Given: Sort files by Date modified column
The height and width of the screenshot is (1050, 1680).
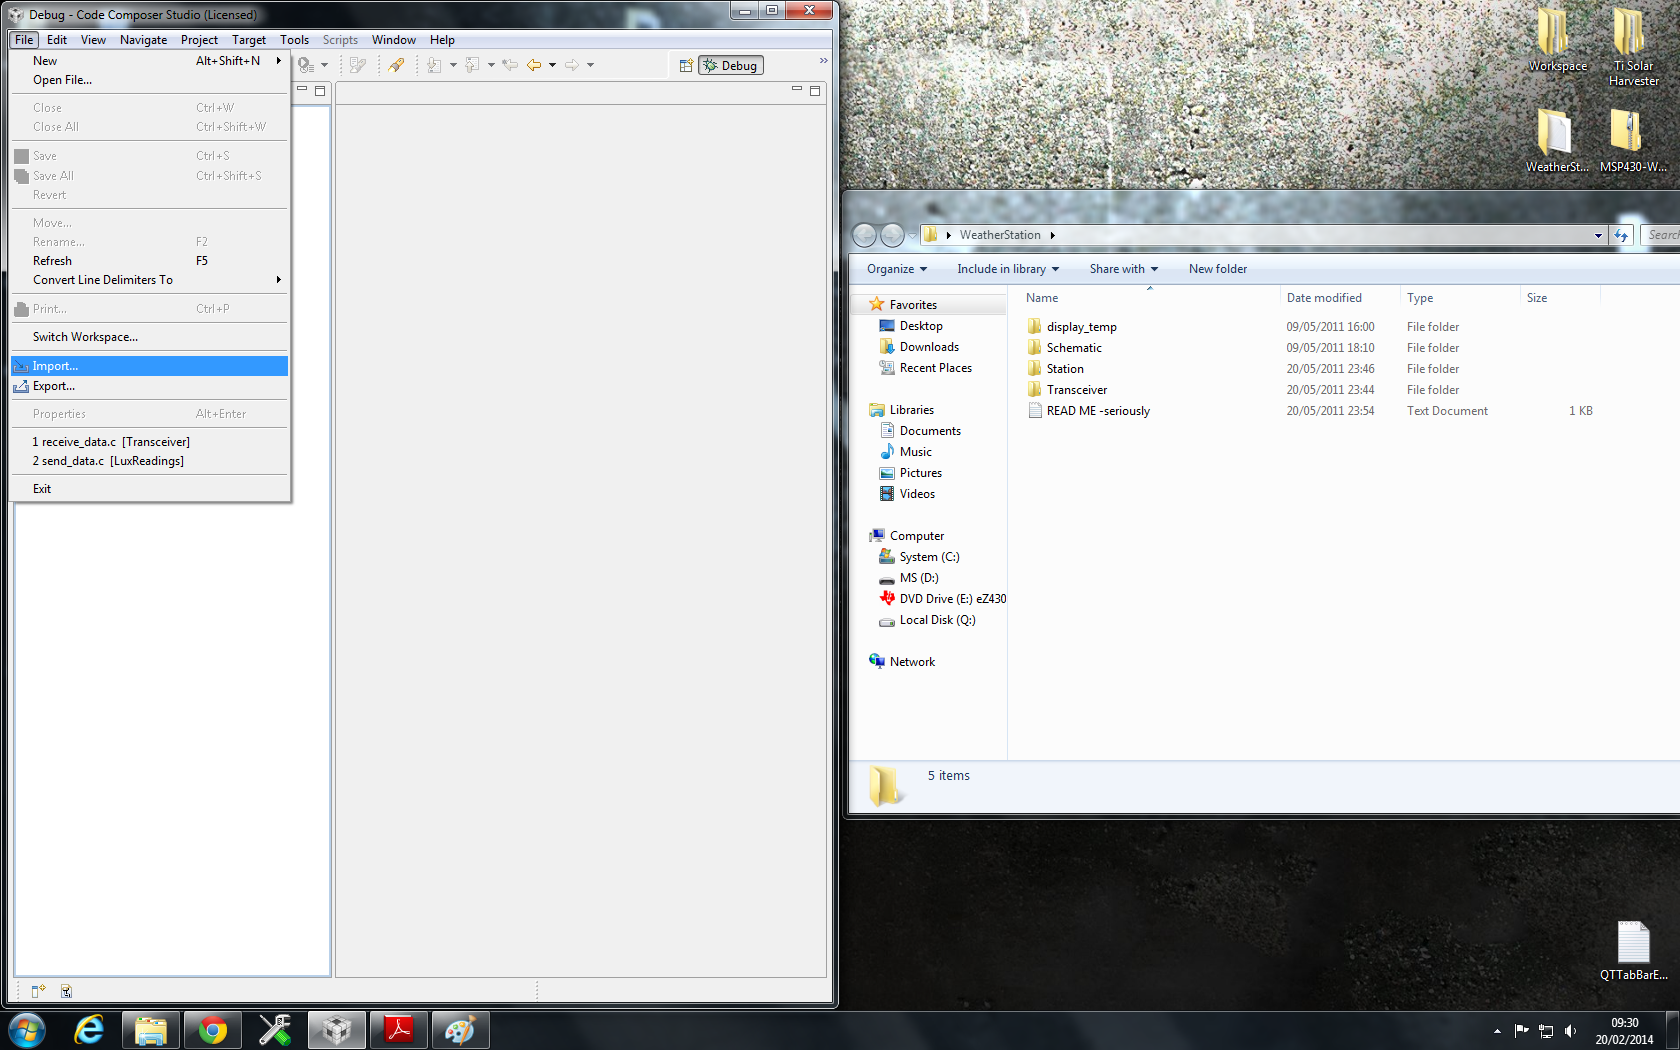Looking at the screenshot, I should (x=1340, y=298).
